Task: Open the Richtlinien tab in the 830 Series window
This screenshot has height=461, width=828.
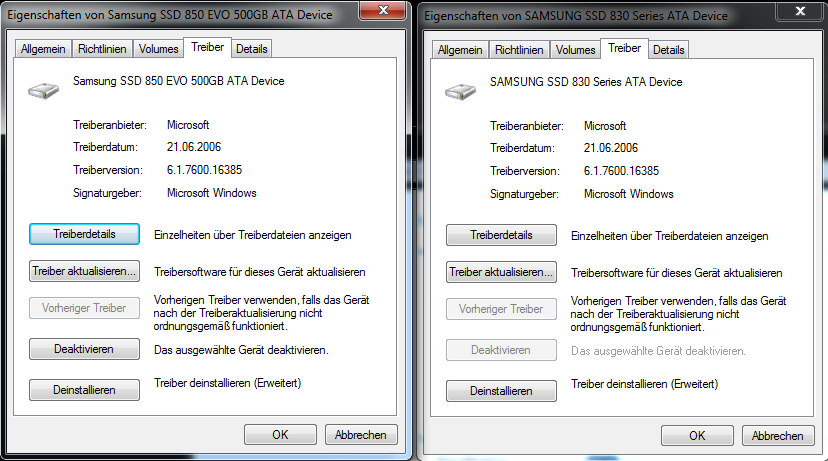Action: click(519, 50)
